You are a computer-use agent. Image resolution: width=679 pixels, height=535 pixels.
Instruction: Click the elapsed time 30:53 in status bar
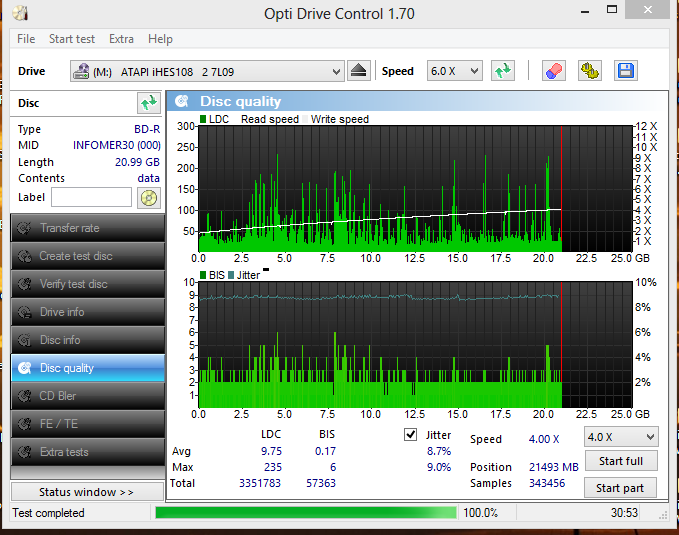tap(624, 513)
